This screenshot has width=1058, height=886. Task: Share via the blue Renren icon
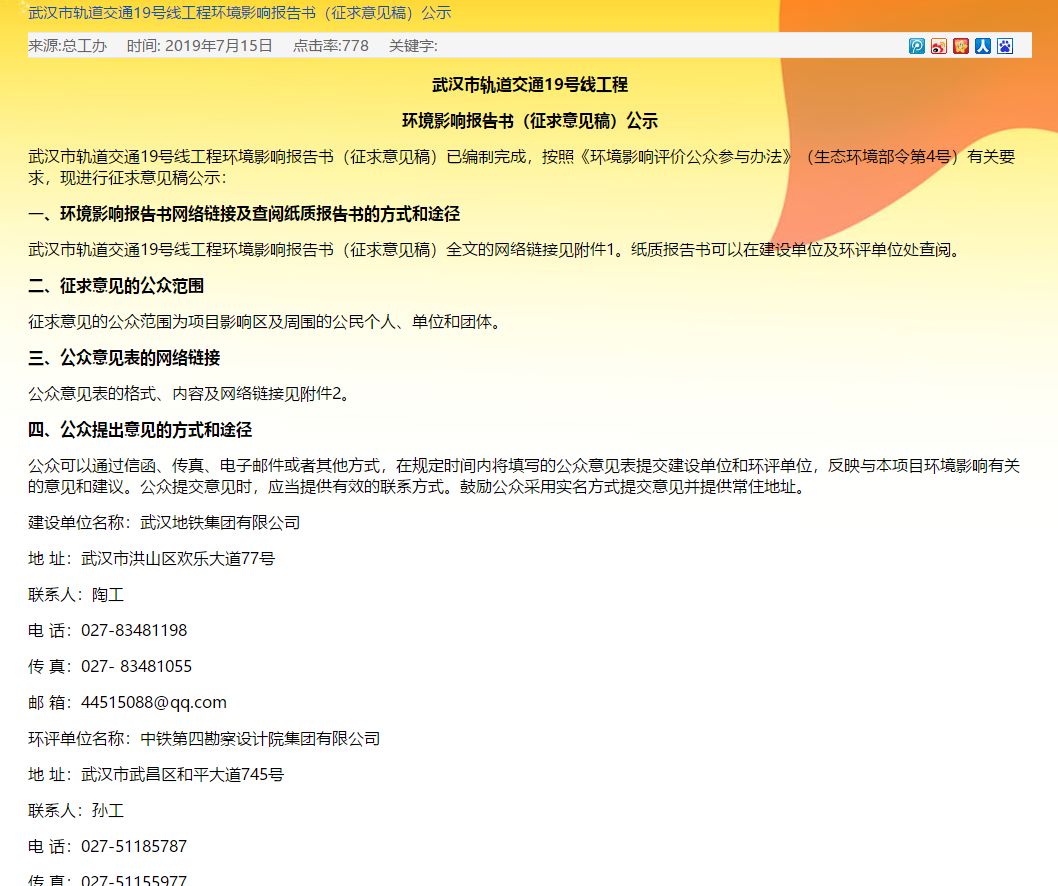pyautogui.click(x=983, y=46)
